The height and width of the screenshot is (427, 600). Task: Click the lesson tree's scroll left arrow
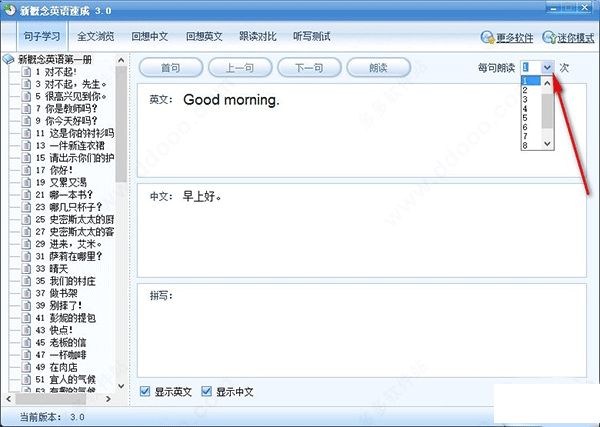click(8, 399)
